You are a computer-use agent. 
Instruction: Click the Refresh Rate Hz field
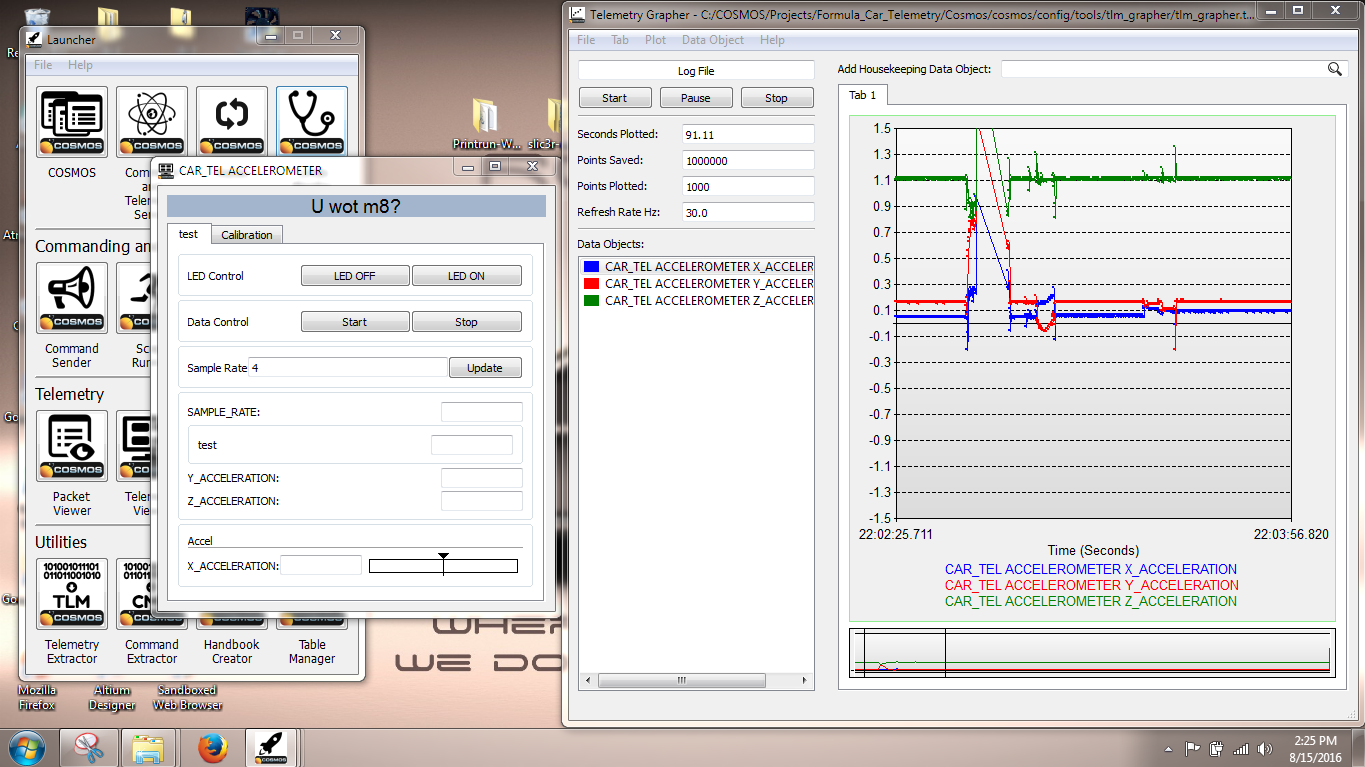point(748,212)
